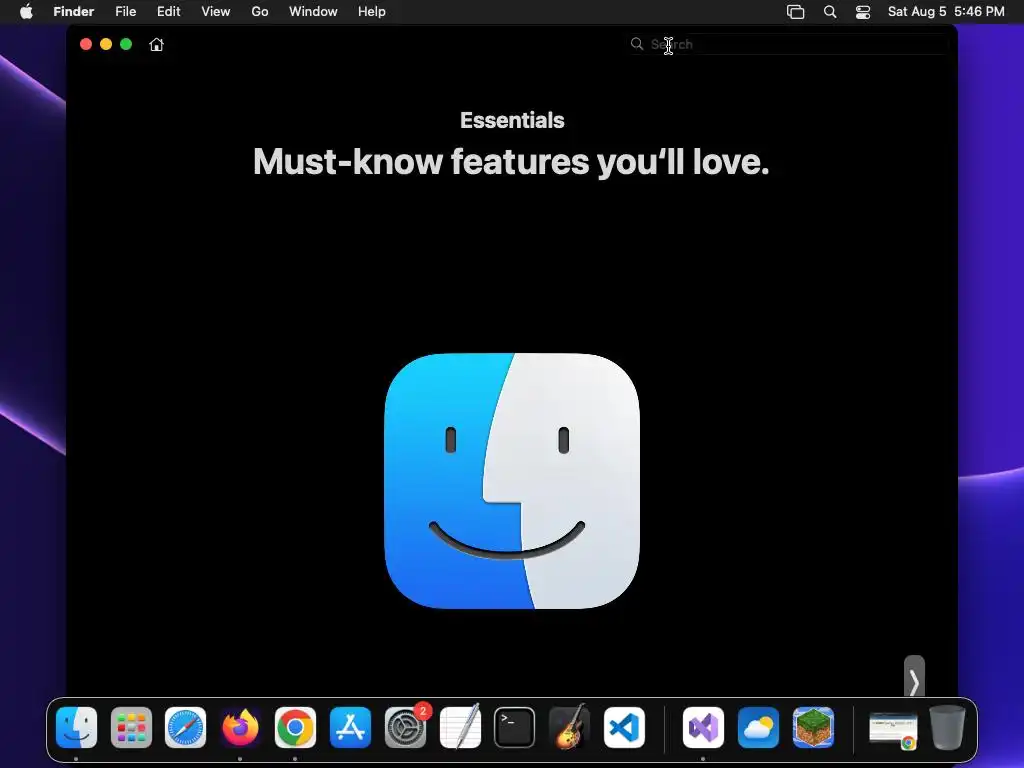Minimize the Tips window with the yellow button
This screenshot has width=1024, height=768.
pos(106,44)
